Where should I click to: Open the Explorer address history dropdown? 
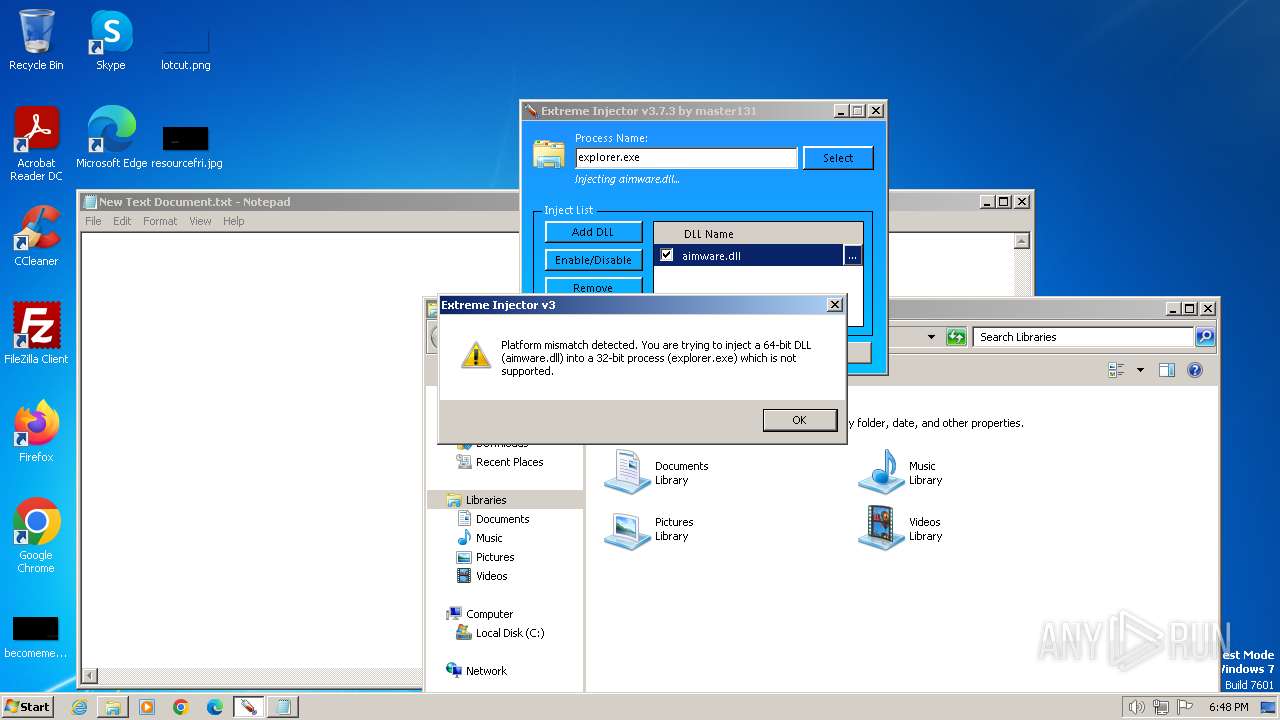931,337
